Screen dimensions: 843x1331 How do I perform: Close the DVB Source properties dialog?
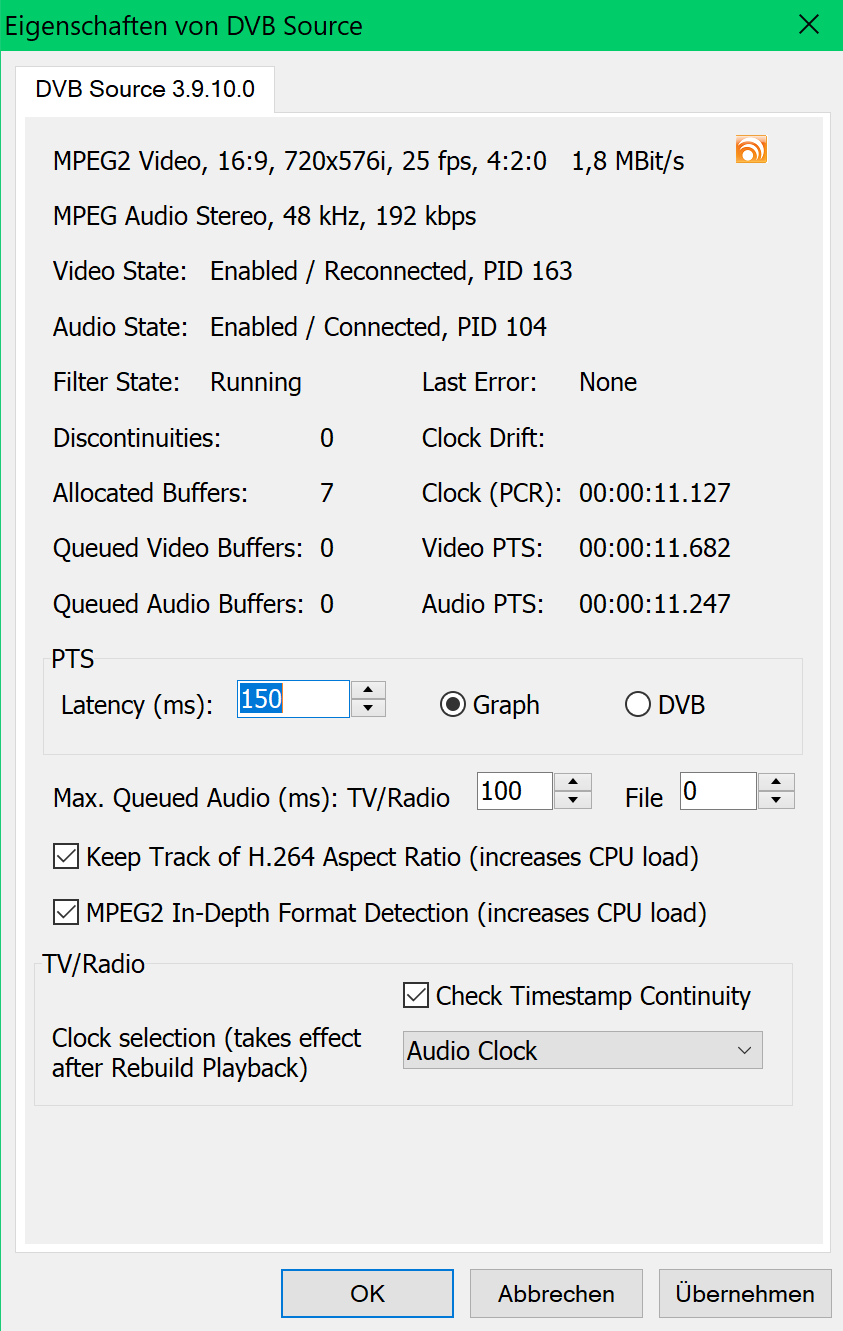coord(809,25)
